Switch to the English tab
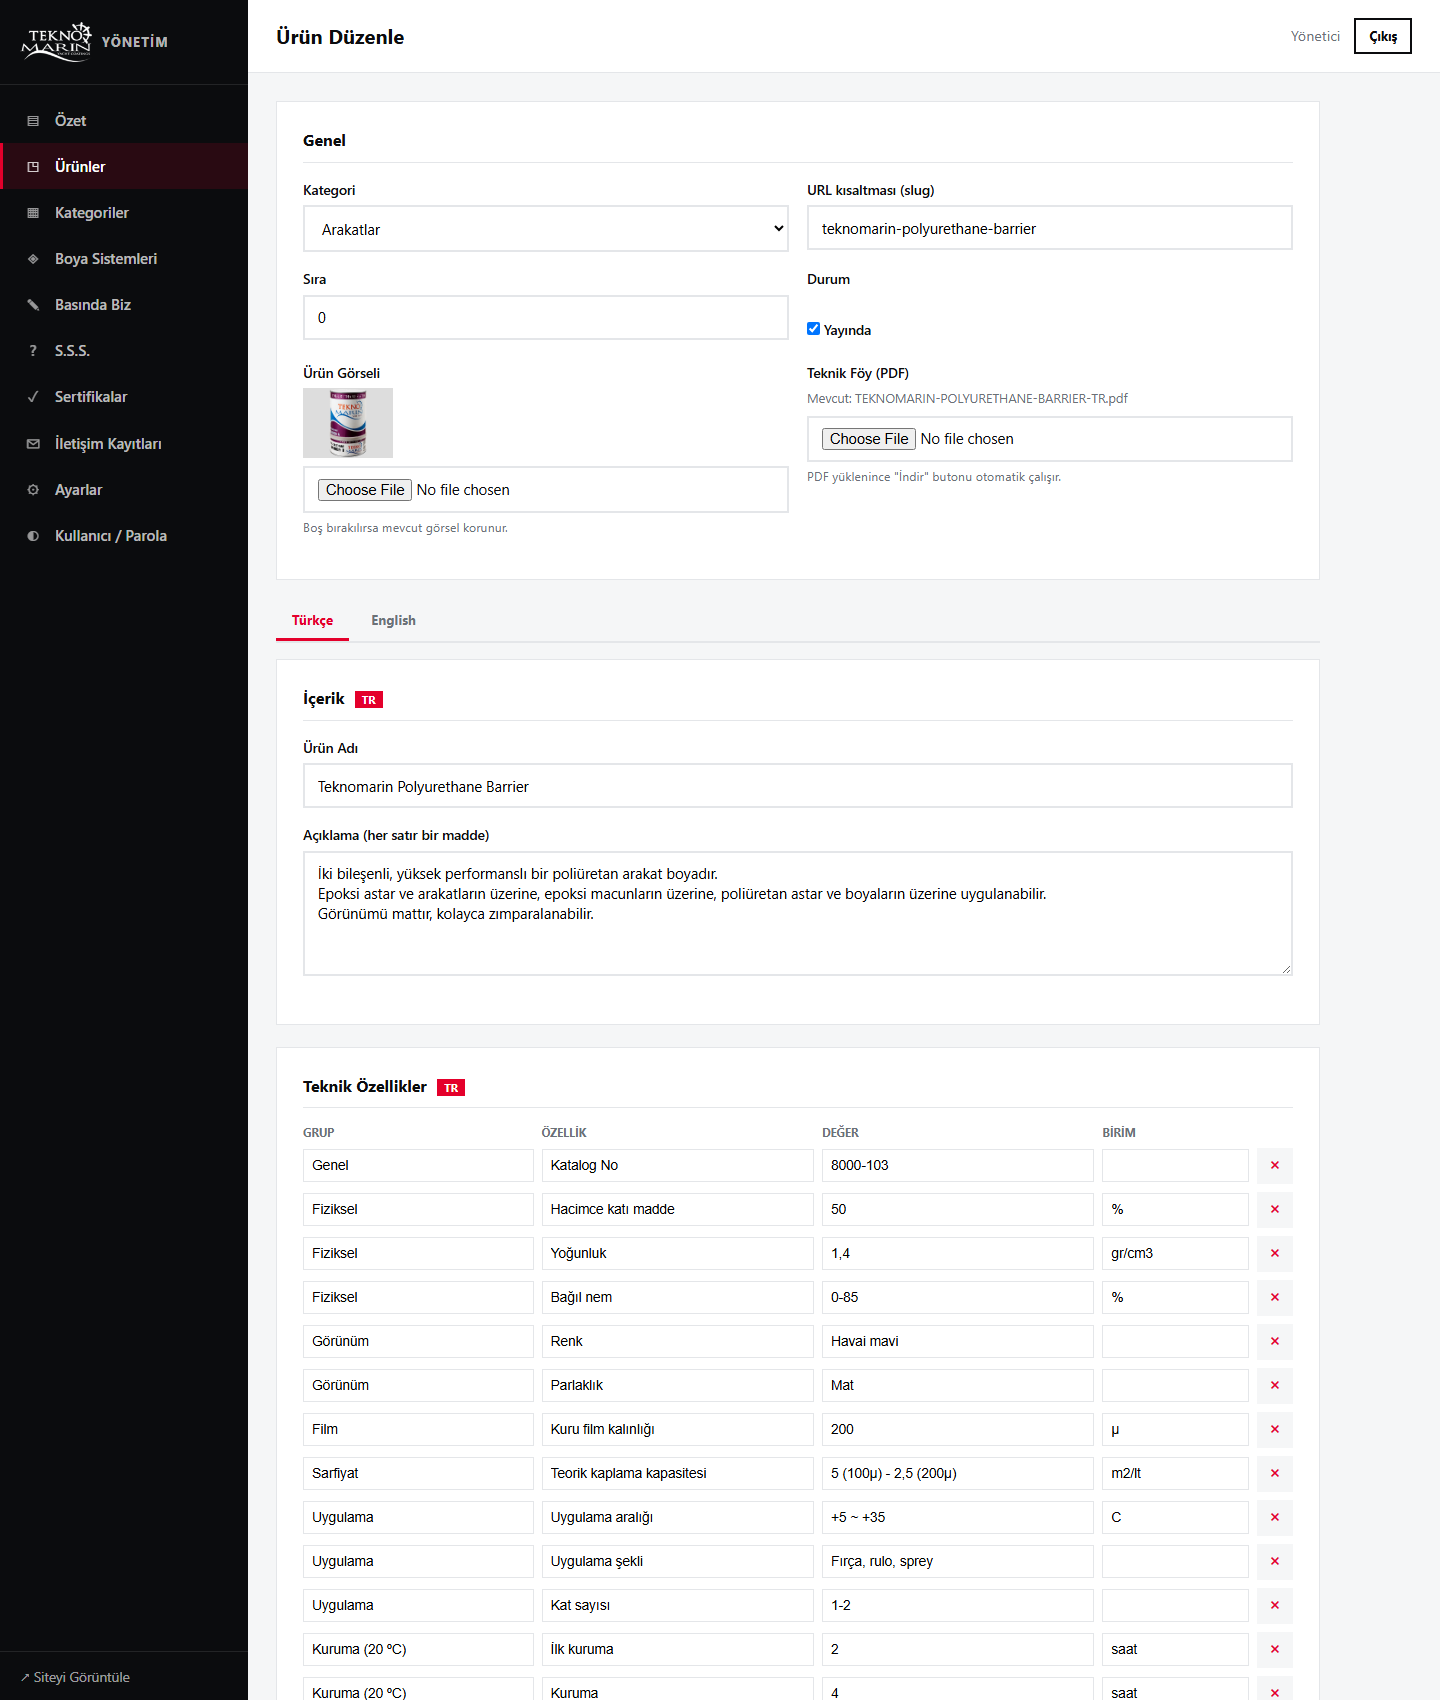The image size is (1440, 1700). (393, 620)
